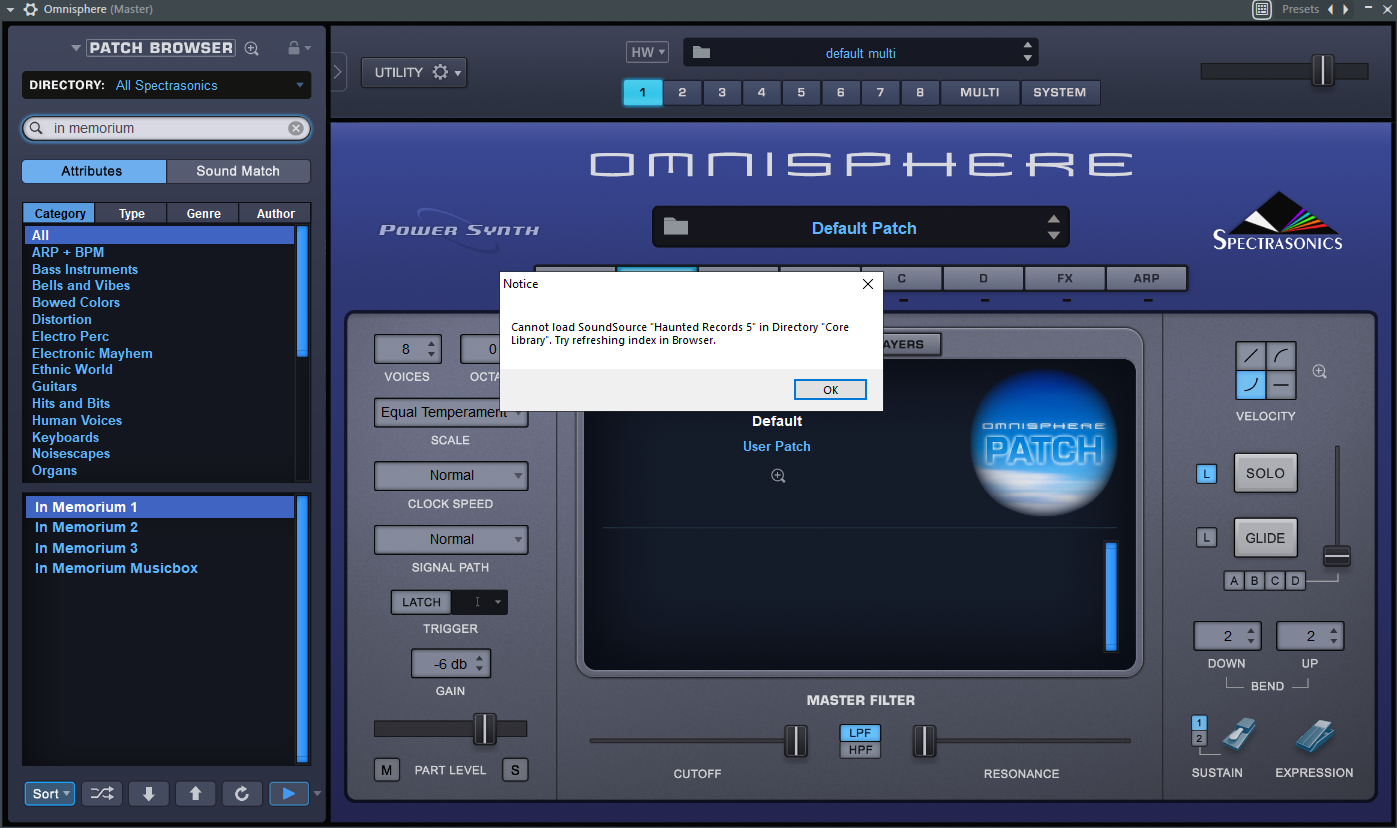
Task: Open the UTILITY menu dropdown
Action: click(x=414, y=72)
